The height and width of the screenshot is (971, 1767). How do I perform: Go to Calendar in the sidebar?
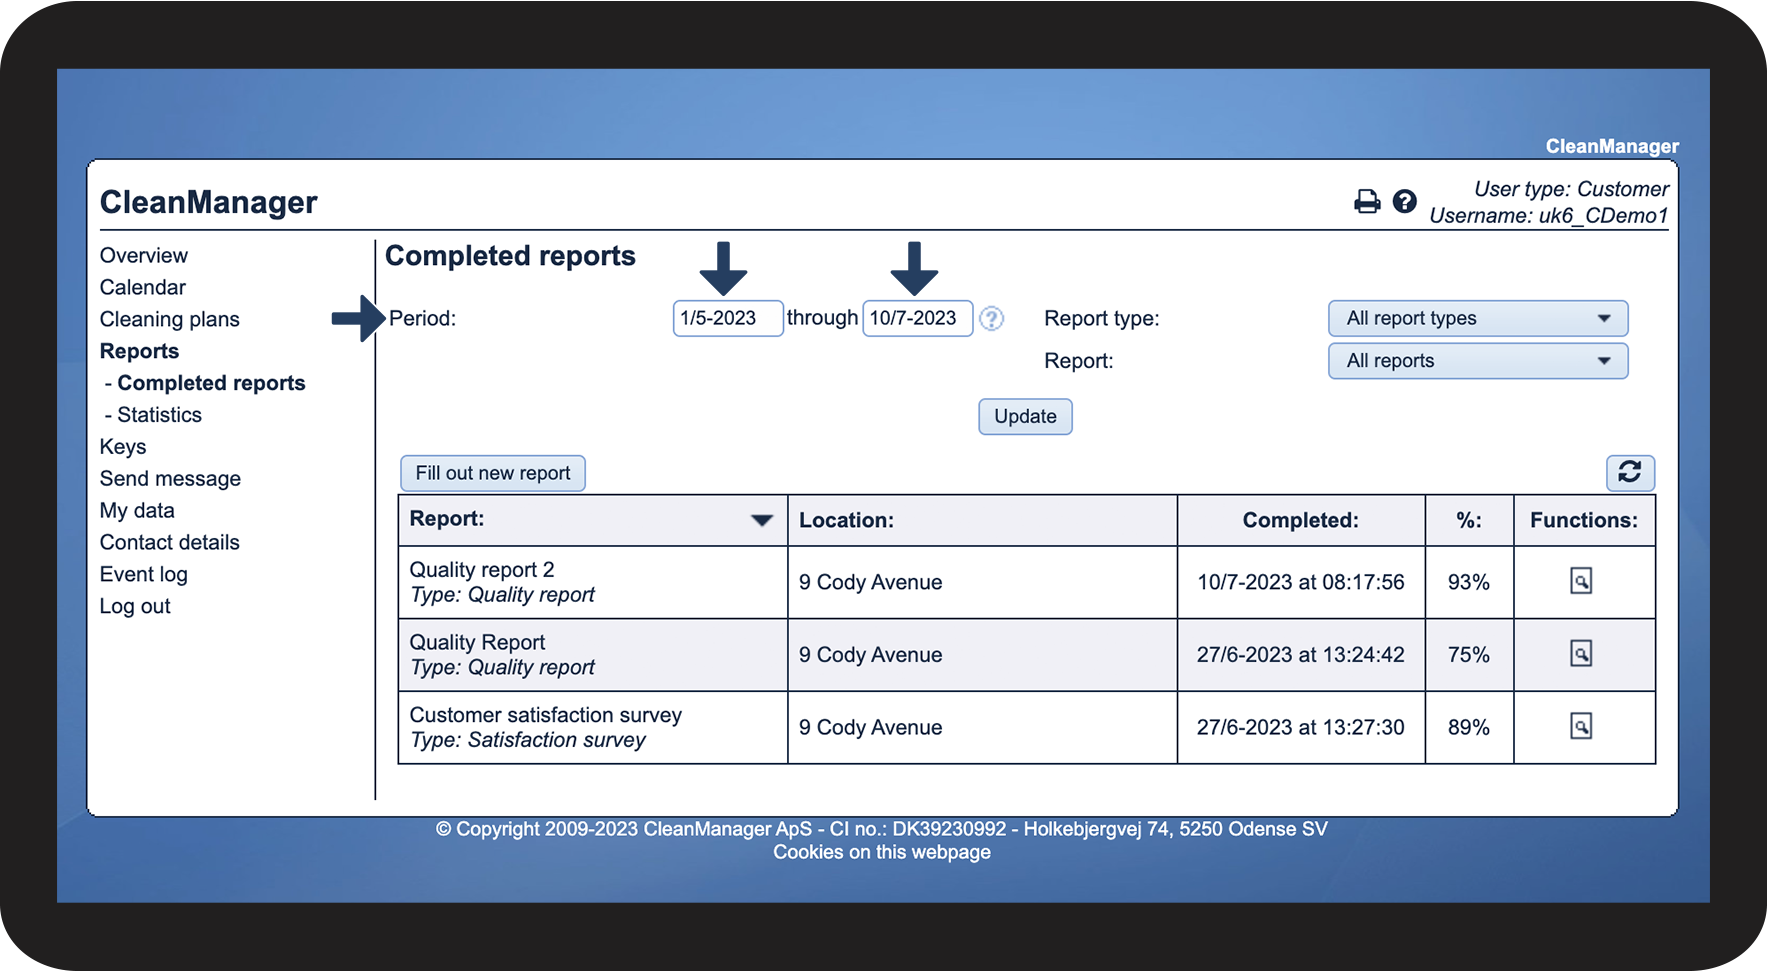(x=142, y=287)
